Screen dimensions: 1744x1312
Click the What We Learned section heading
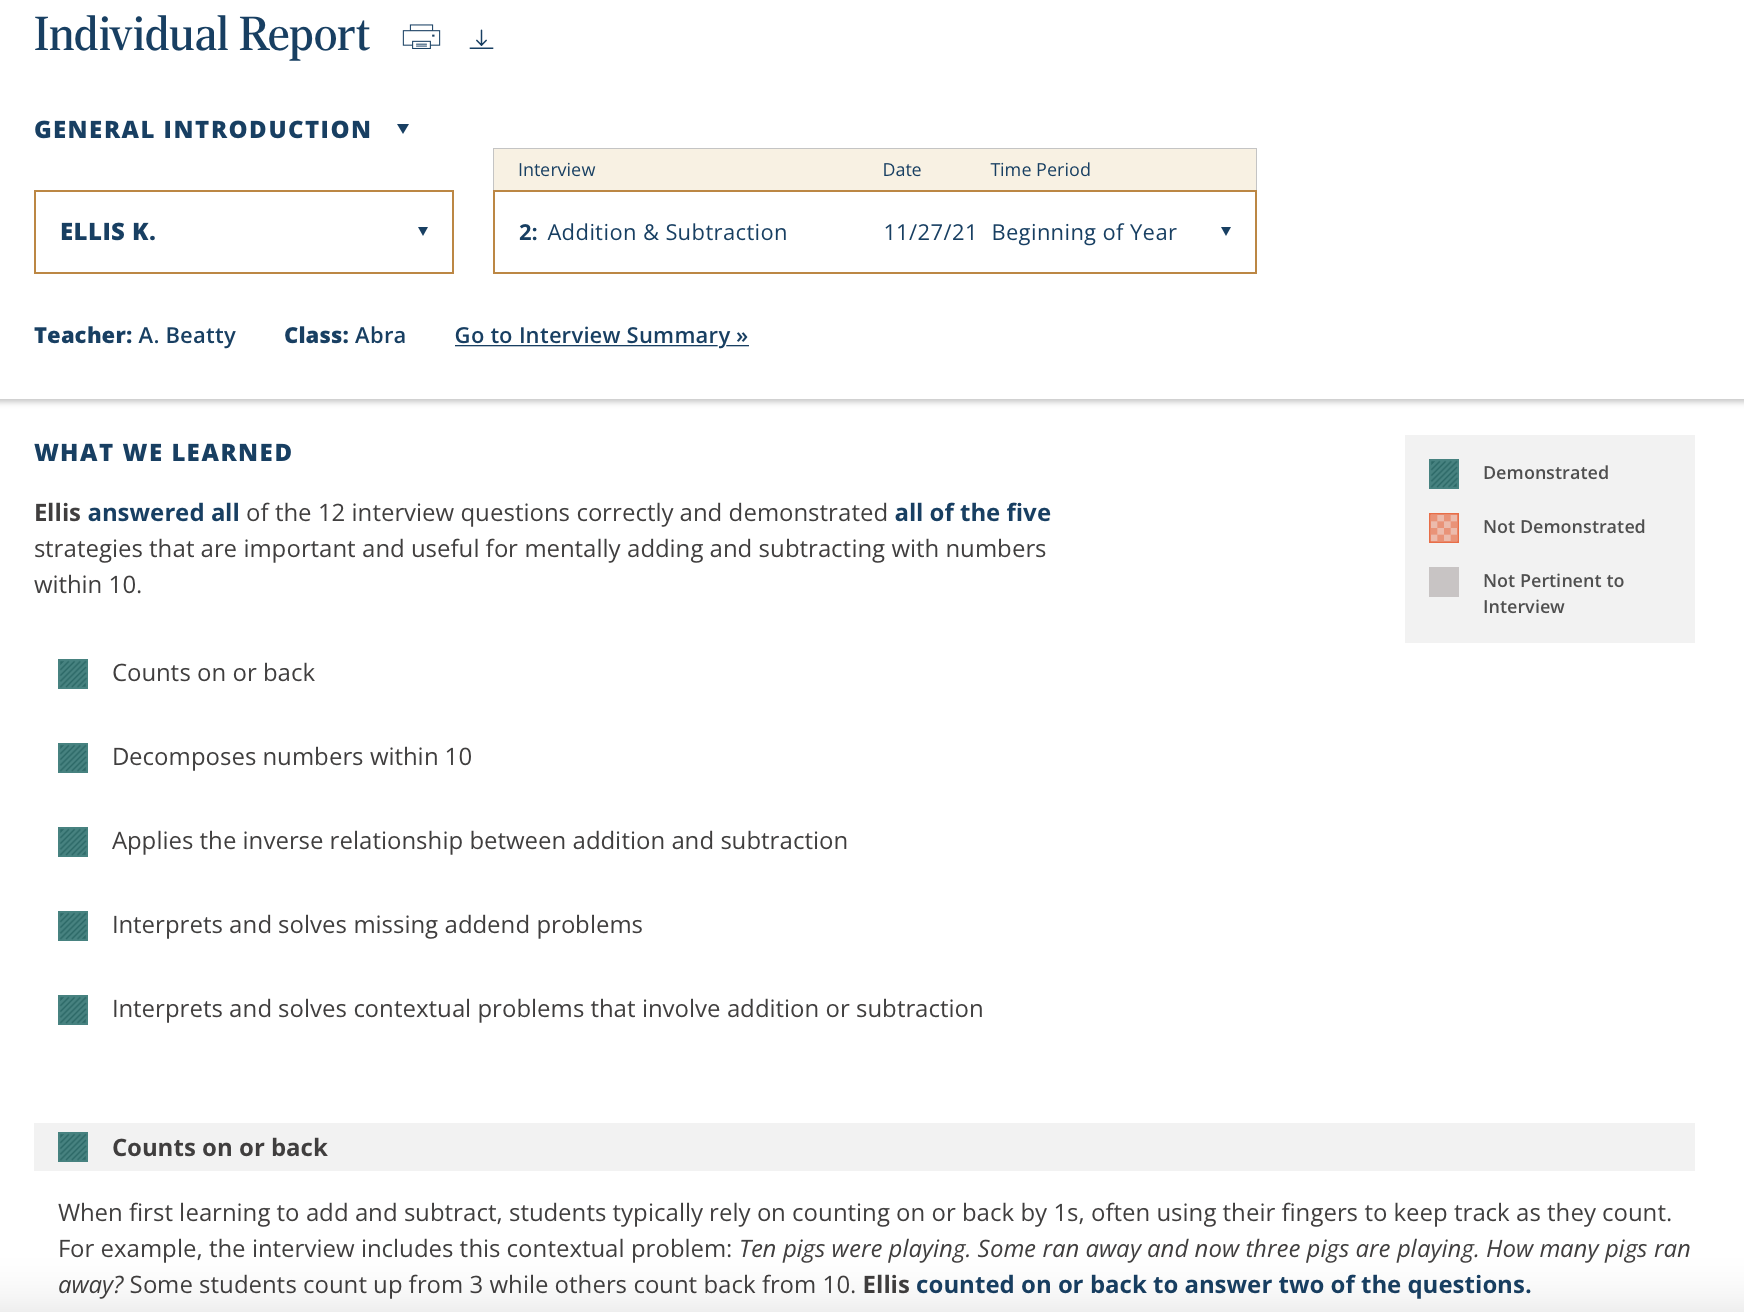(163, 452)
